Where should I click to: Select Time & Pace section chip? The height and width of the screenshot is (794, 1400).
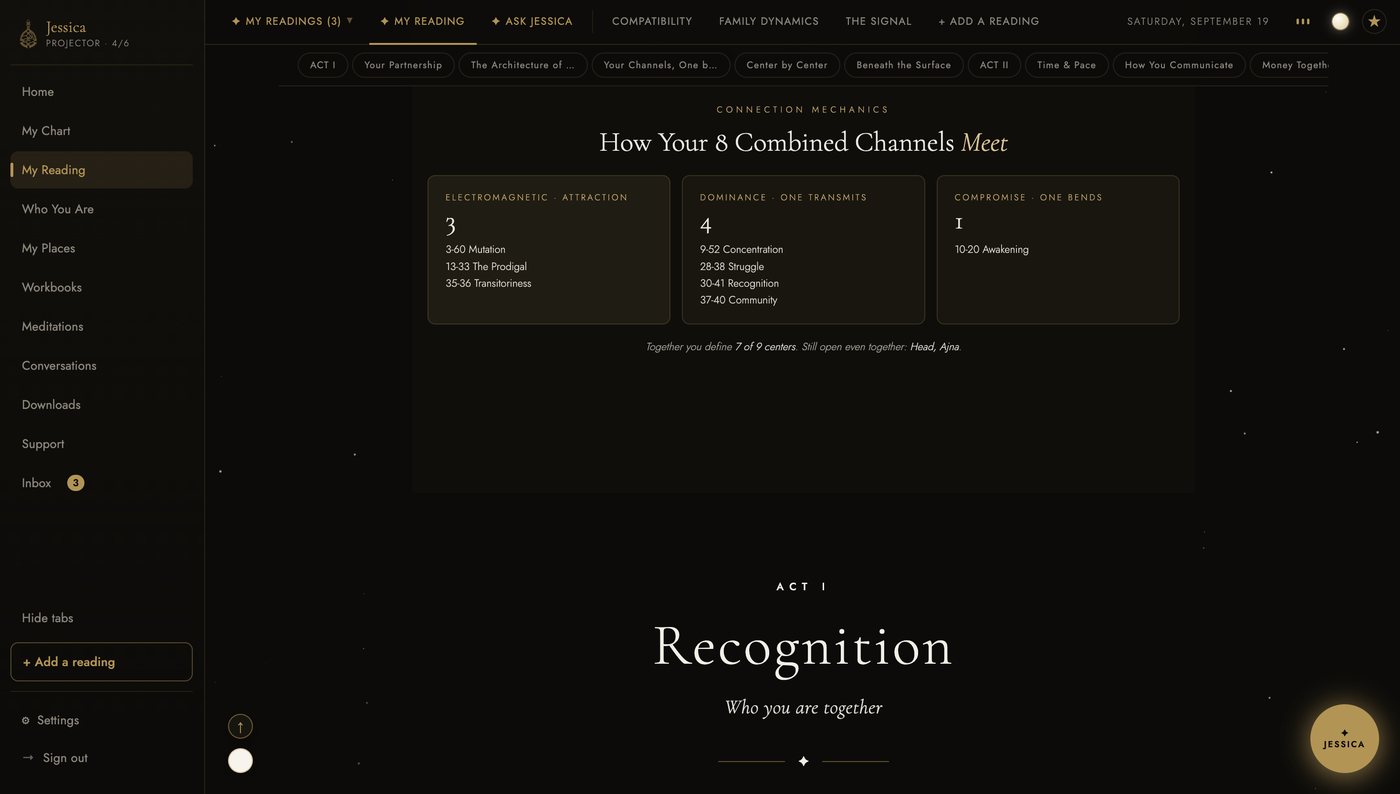(1066, 65)
